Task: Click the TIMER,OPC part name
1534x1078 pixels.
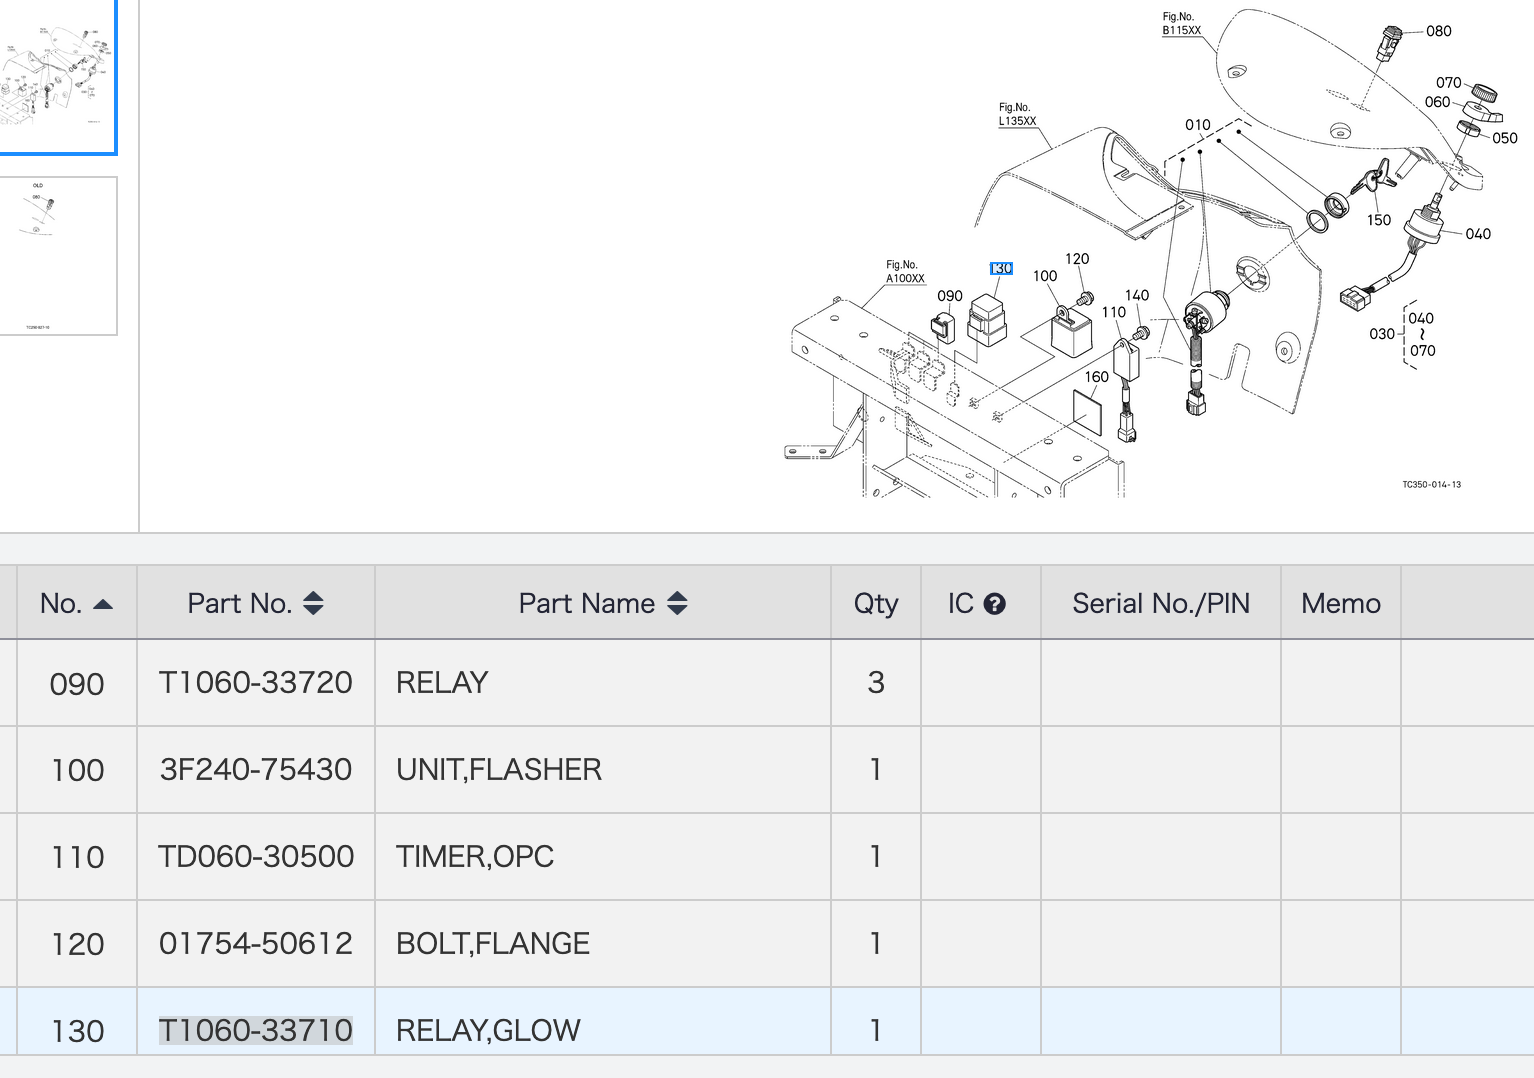Action: coord(475,857)
